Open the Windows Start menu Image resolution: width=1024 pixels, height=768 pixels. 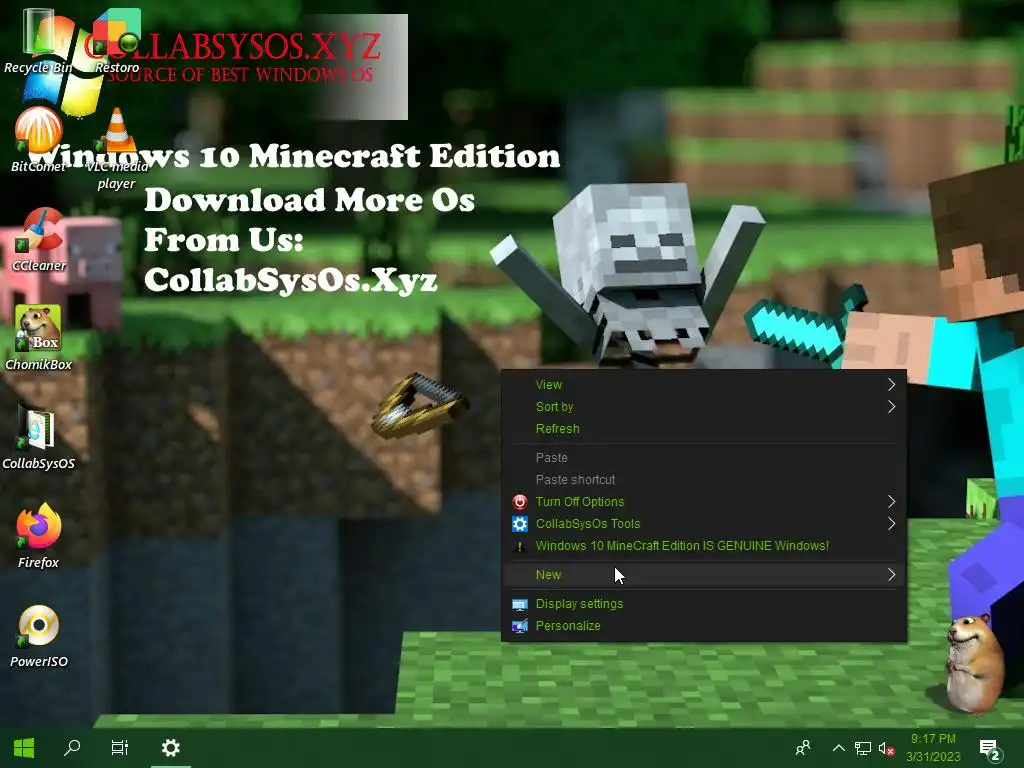(x=24, y=748)
